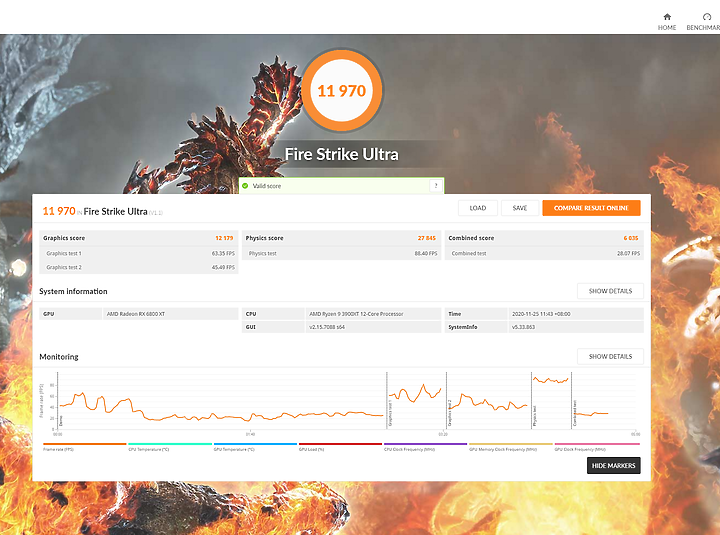Click the Graphics test 2 chart marker
Viewport: 720px width, 535px height.
point(450,412)
